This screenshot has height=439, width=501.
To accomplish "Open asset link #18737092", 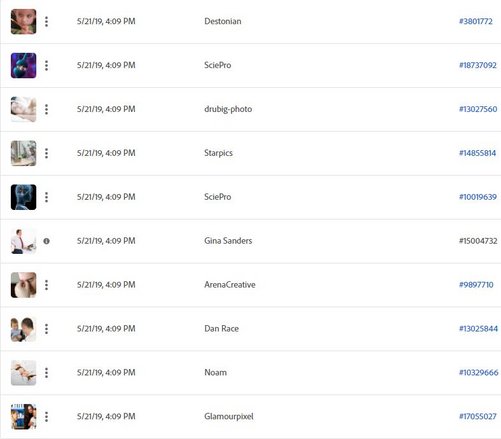I will 478,65.
